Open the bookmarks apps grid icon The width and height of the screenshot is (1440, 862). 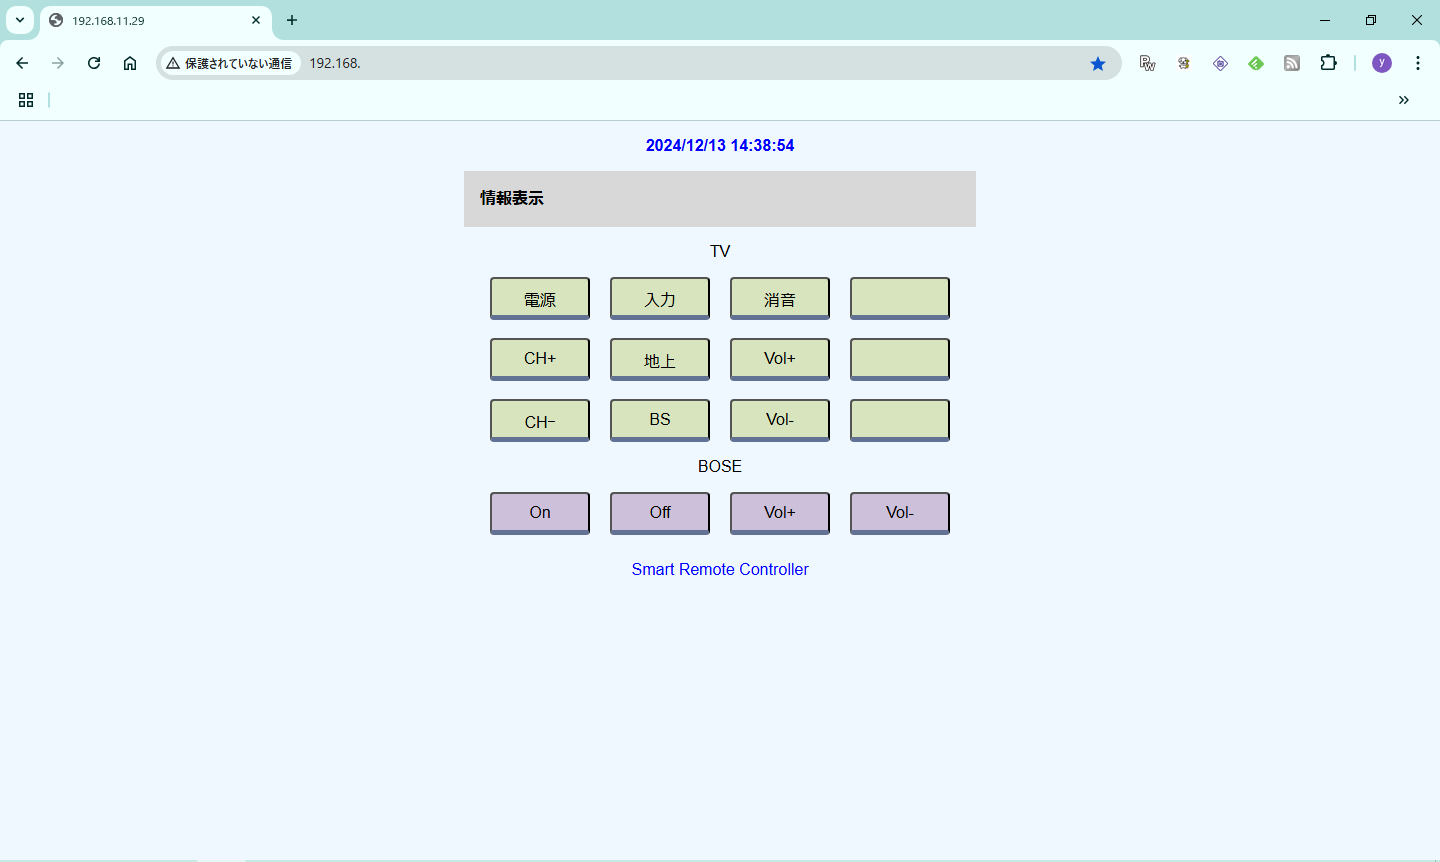point(26,100)
